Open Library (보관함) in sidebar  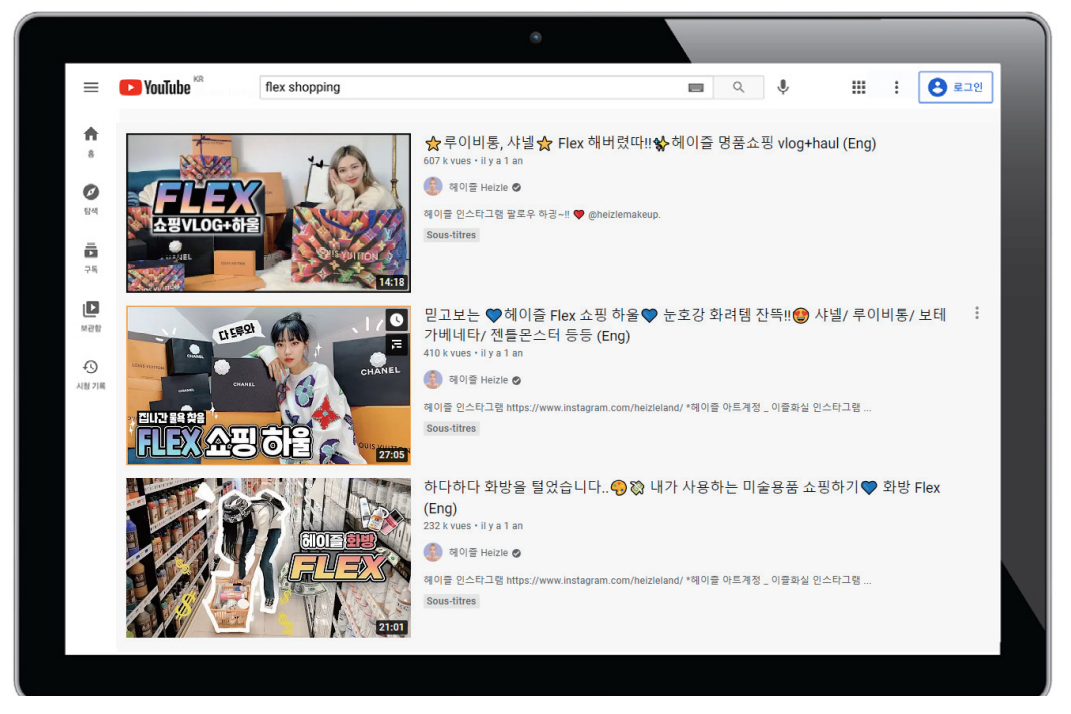91,315
